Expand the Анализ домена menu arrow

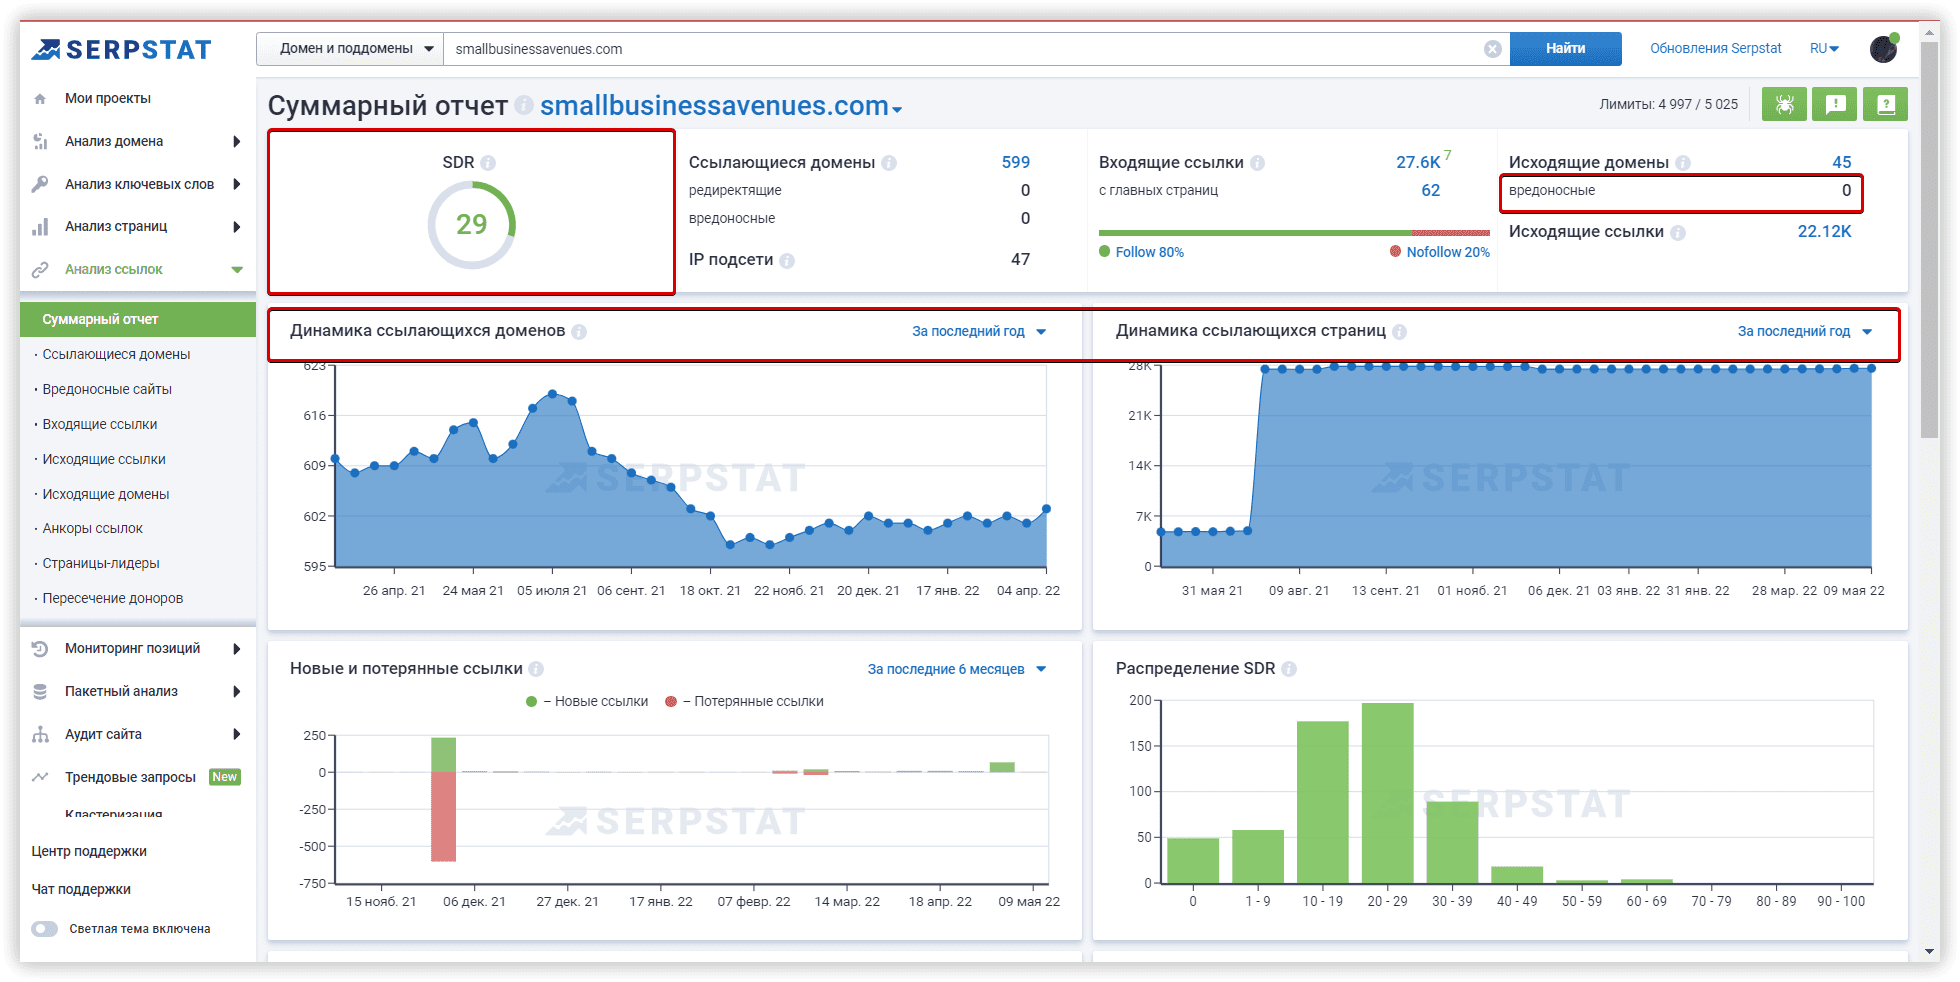click(x=237, y=142)
